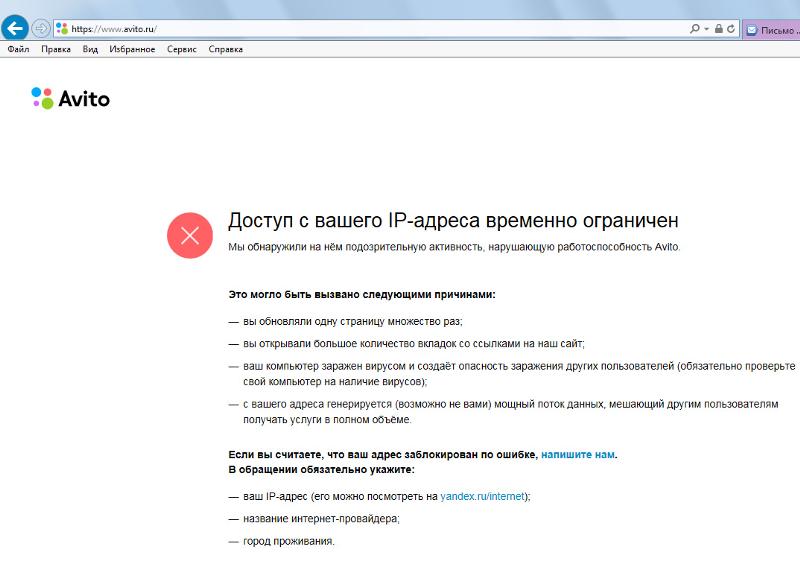Open the Сервис menu

pos(182,49)
